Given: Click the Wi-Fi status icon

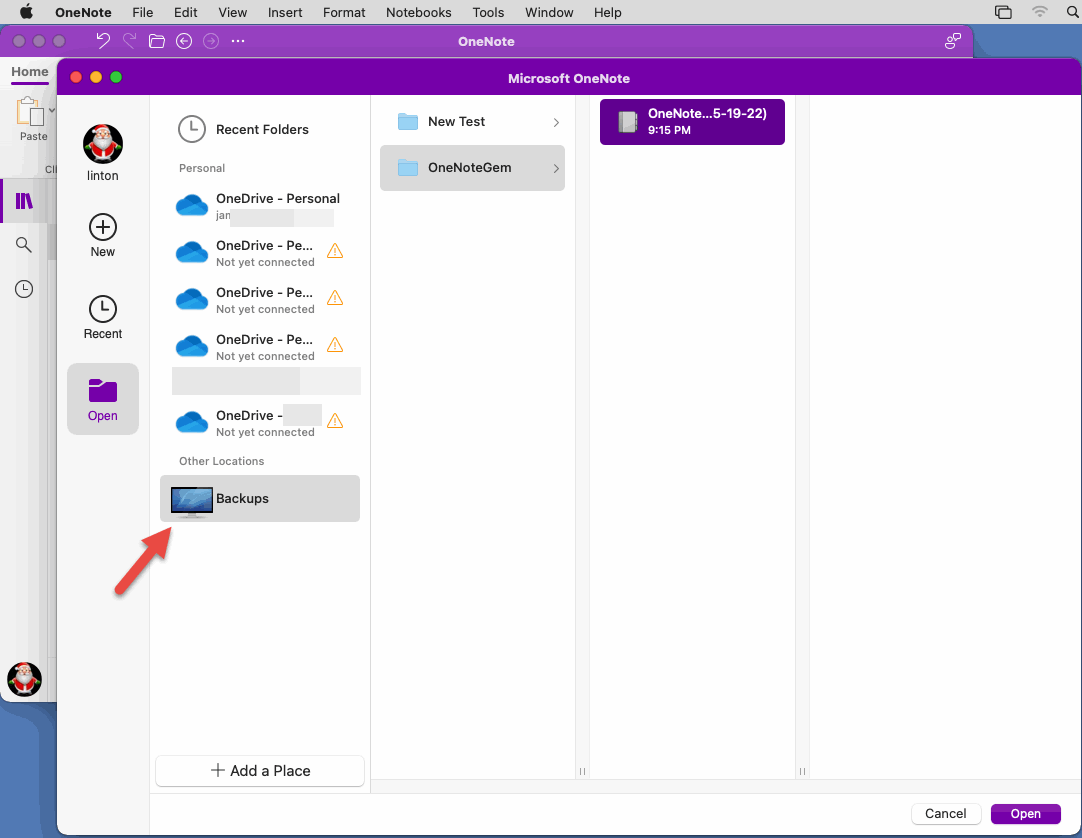Looking at the screenshot, I should (1039, 12).
